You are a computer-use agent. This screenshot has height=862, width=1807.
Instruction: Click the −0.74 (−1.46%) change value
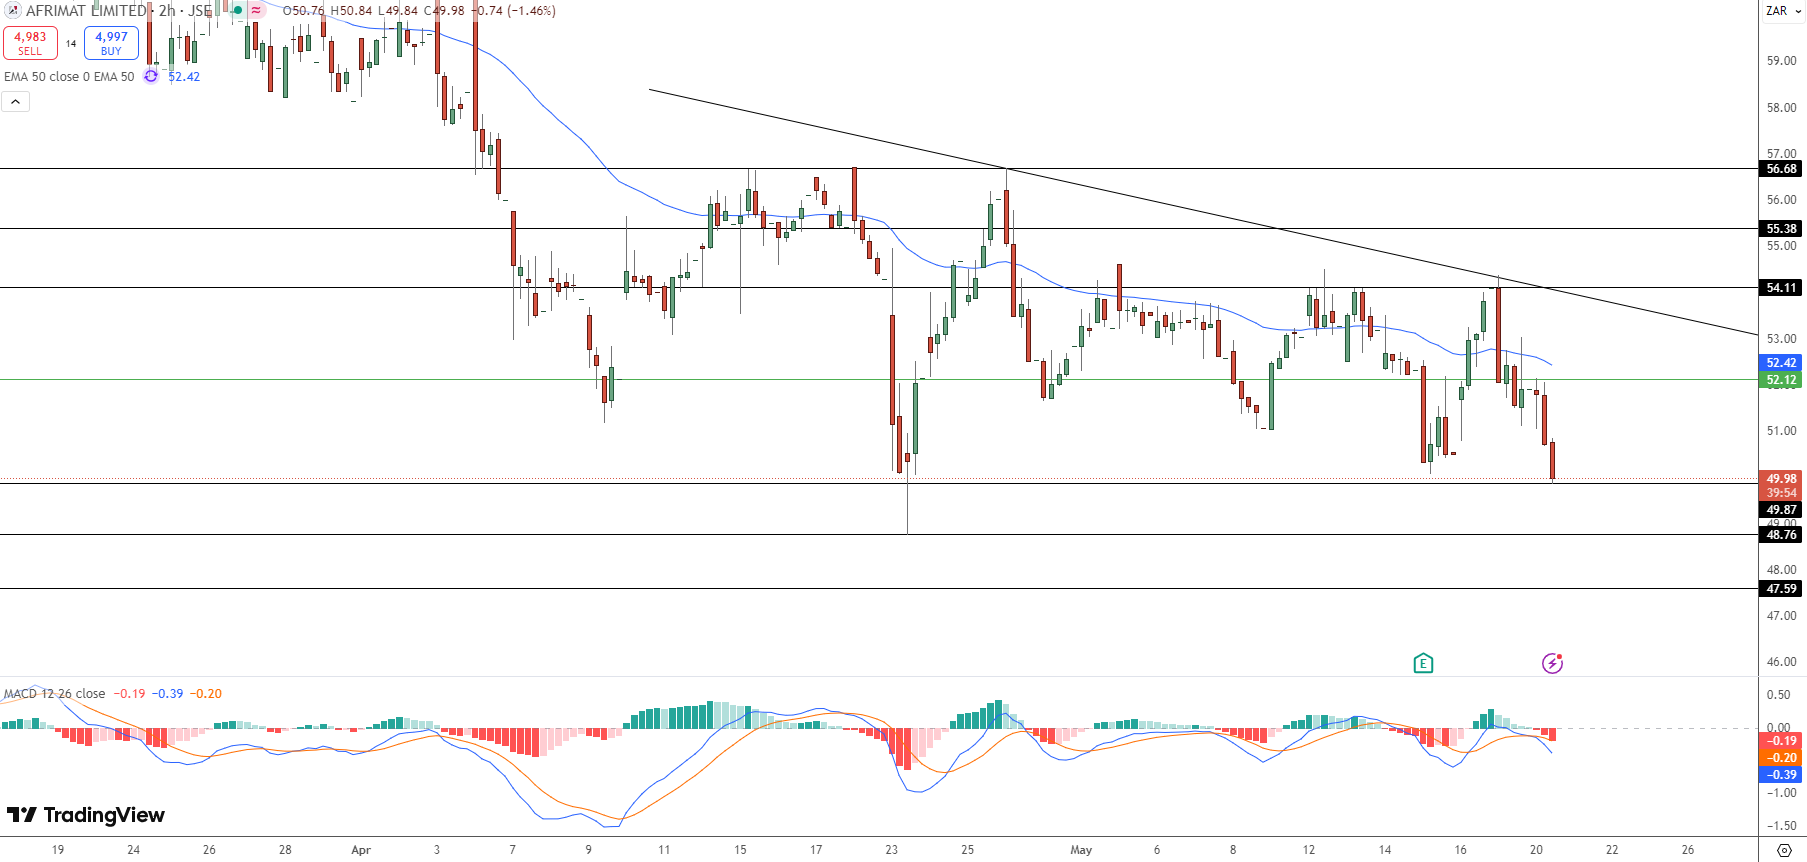tap(513, 11)
